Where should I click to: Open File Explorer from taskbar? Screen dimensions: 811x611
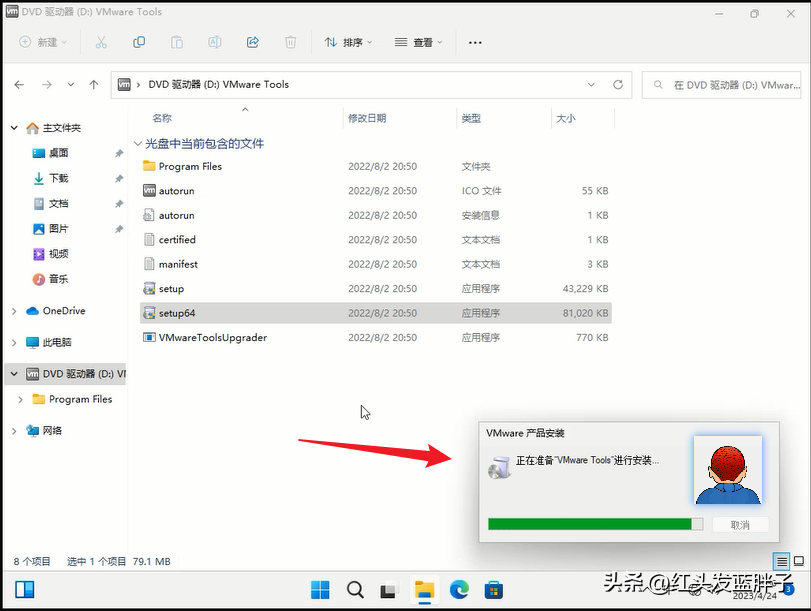pyautogui.click(x=424, y=590)
